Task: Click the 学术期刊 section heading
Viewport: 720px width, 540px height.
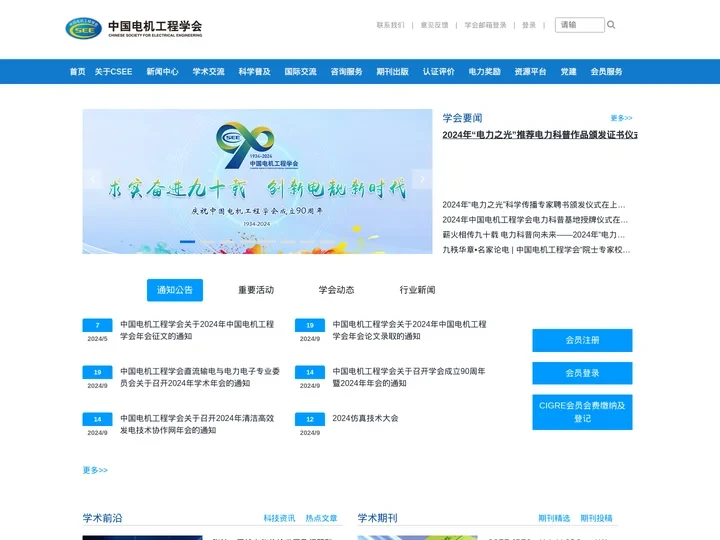Action: pyautogui.click(x=377, y=518)
